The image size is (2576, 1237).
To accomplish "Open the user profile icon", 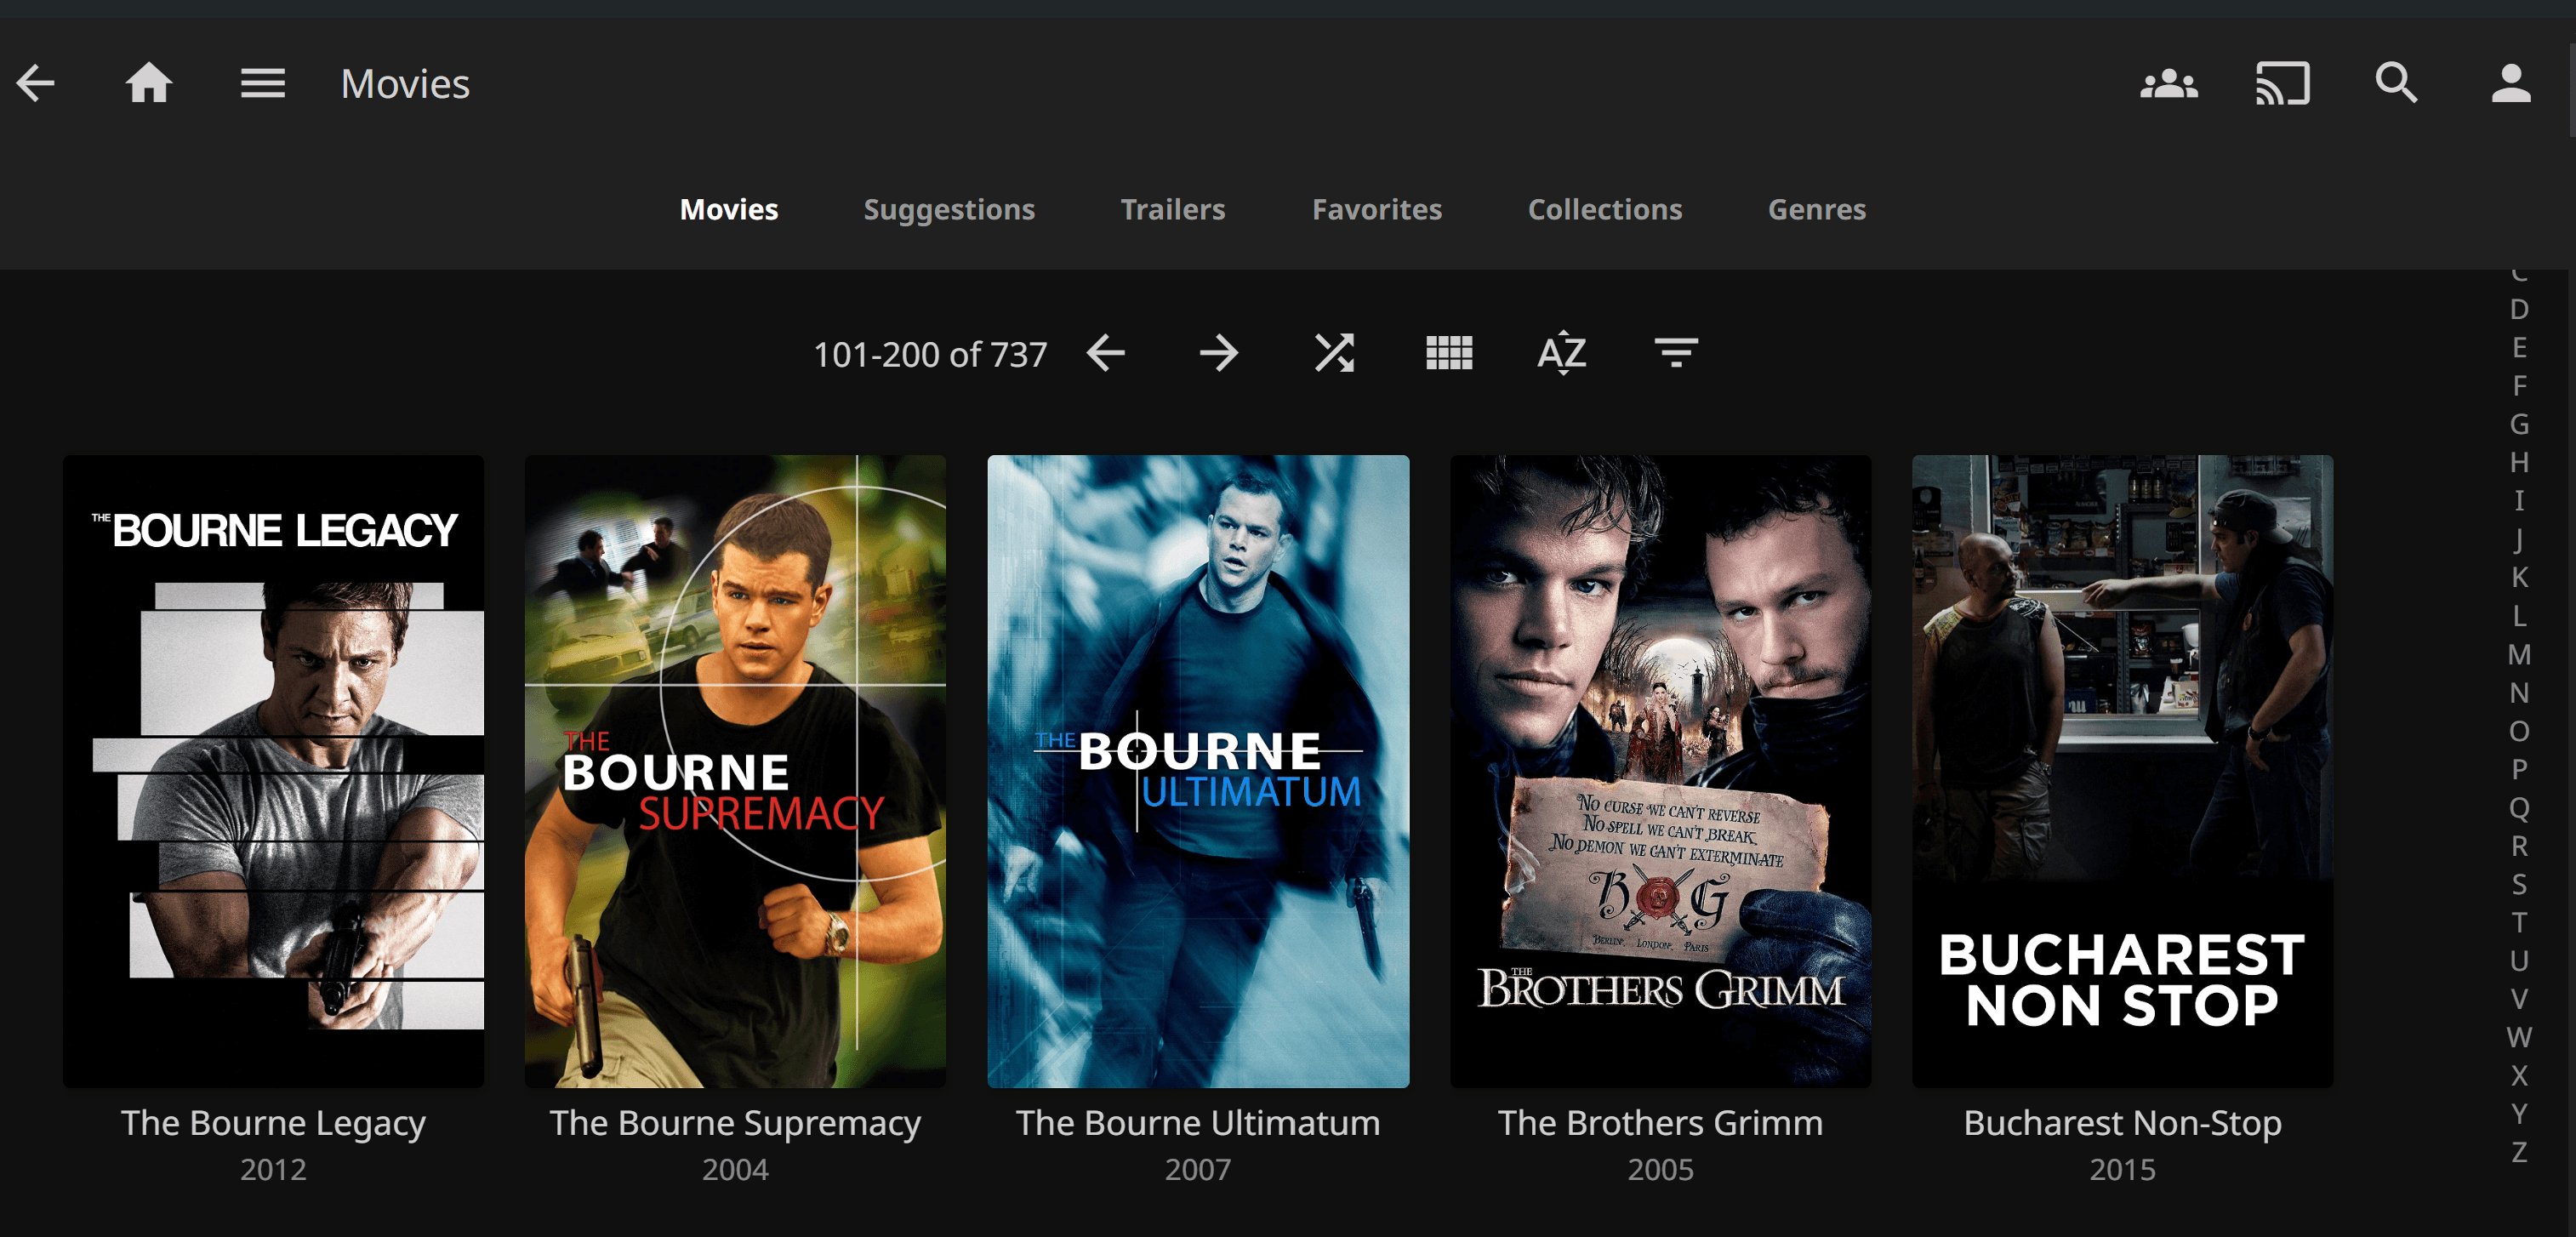I will click(x=2510, y=83).
